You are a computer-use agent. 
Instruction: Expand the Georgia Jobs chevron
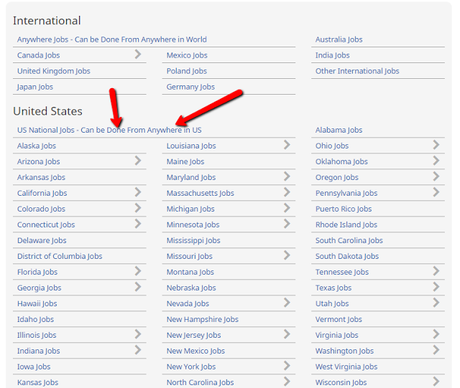[138, 287]
